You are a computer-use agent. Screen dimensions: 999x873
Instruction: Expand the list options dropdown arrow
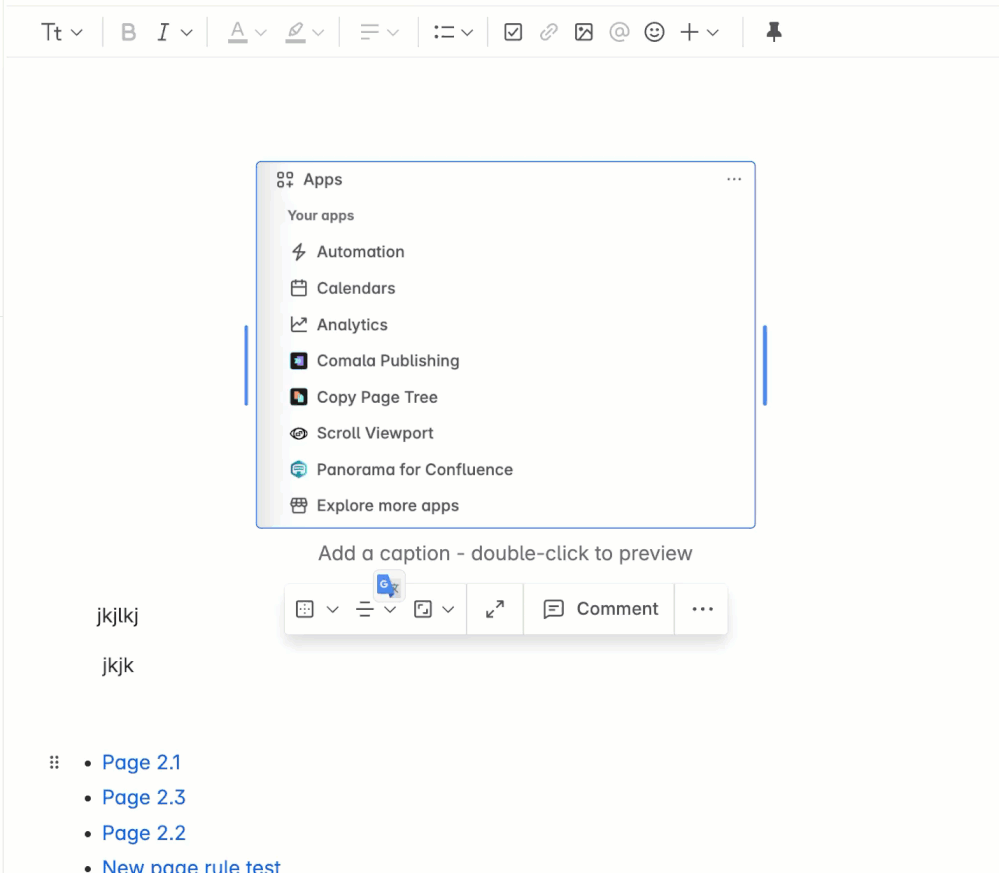pyautogui.click(x=467, y=32)
